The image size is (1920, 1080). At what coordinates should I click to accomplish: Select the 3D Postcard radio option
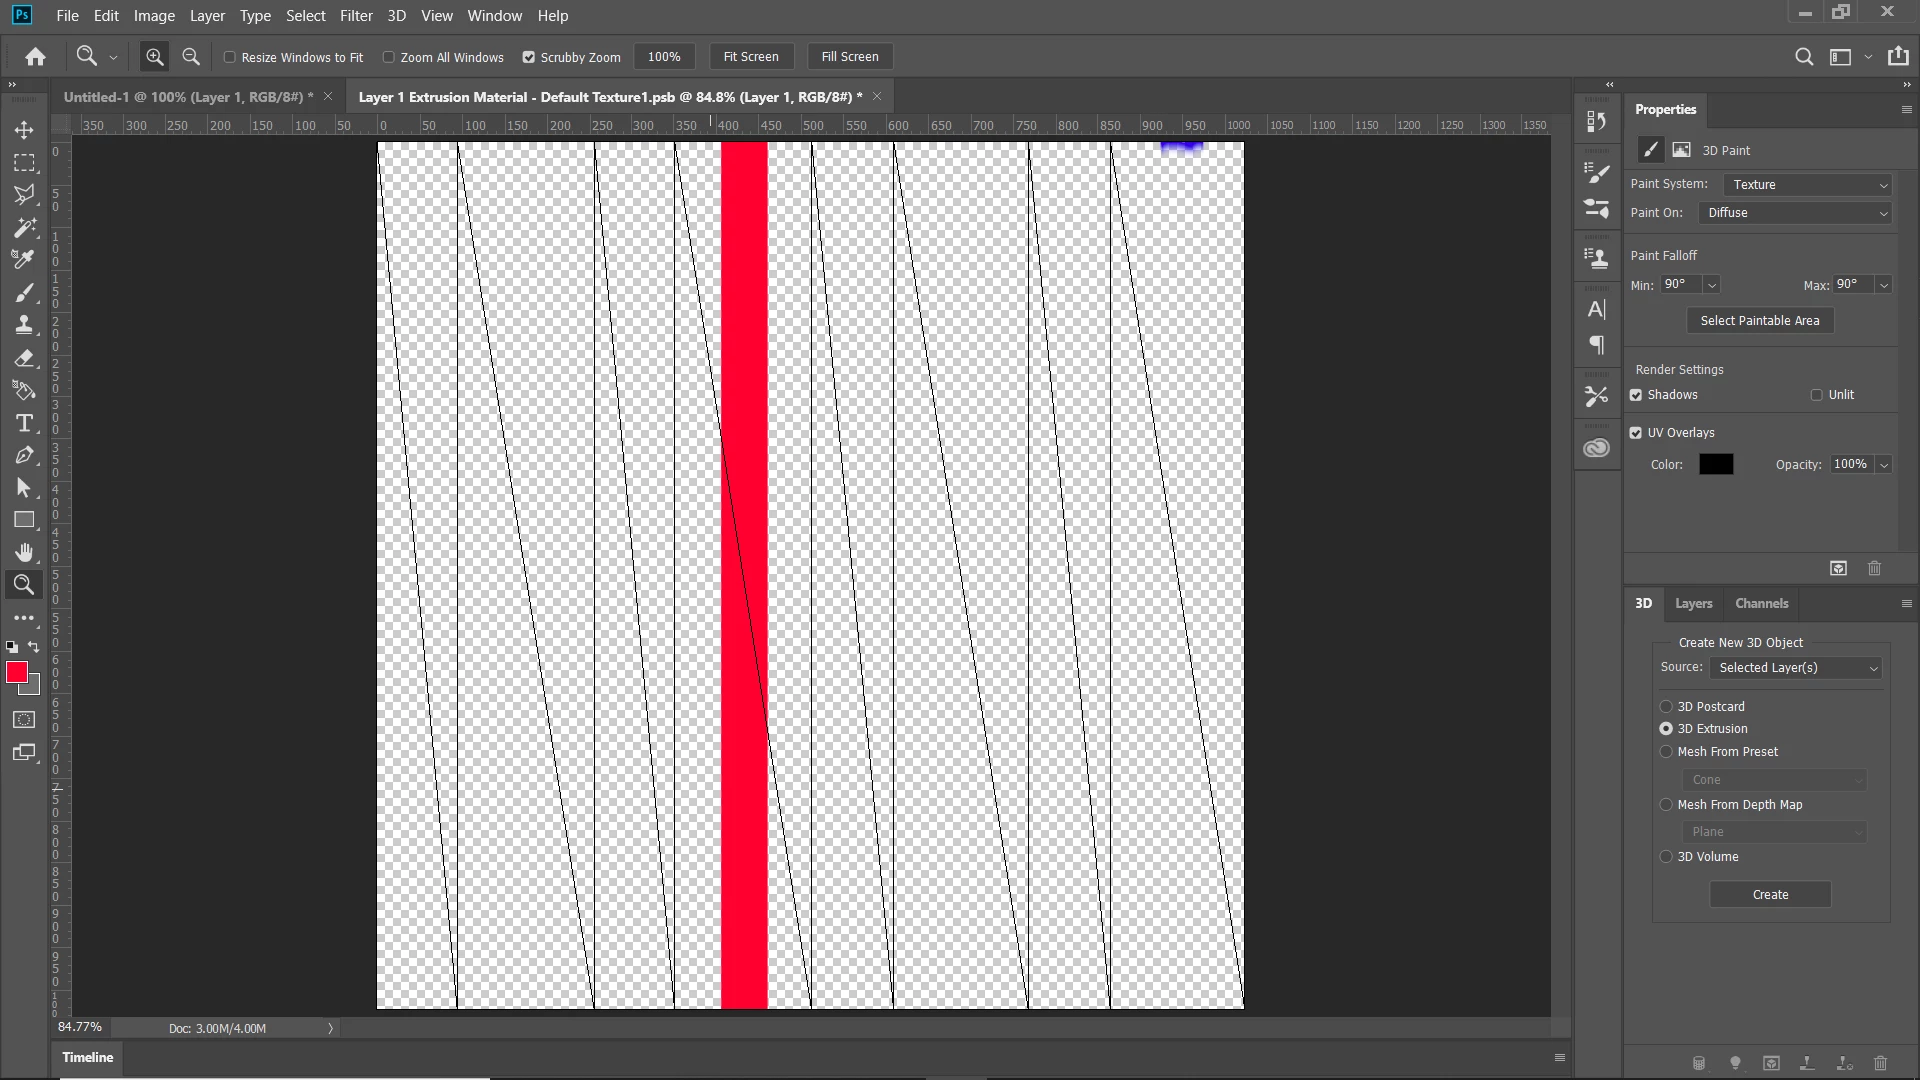1666,707
